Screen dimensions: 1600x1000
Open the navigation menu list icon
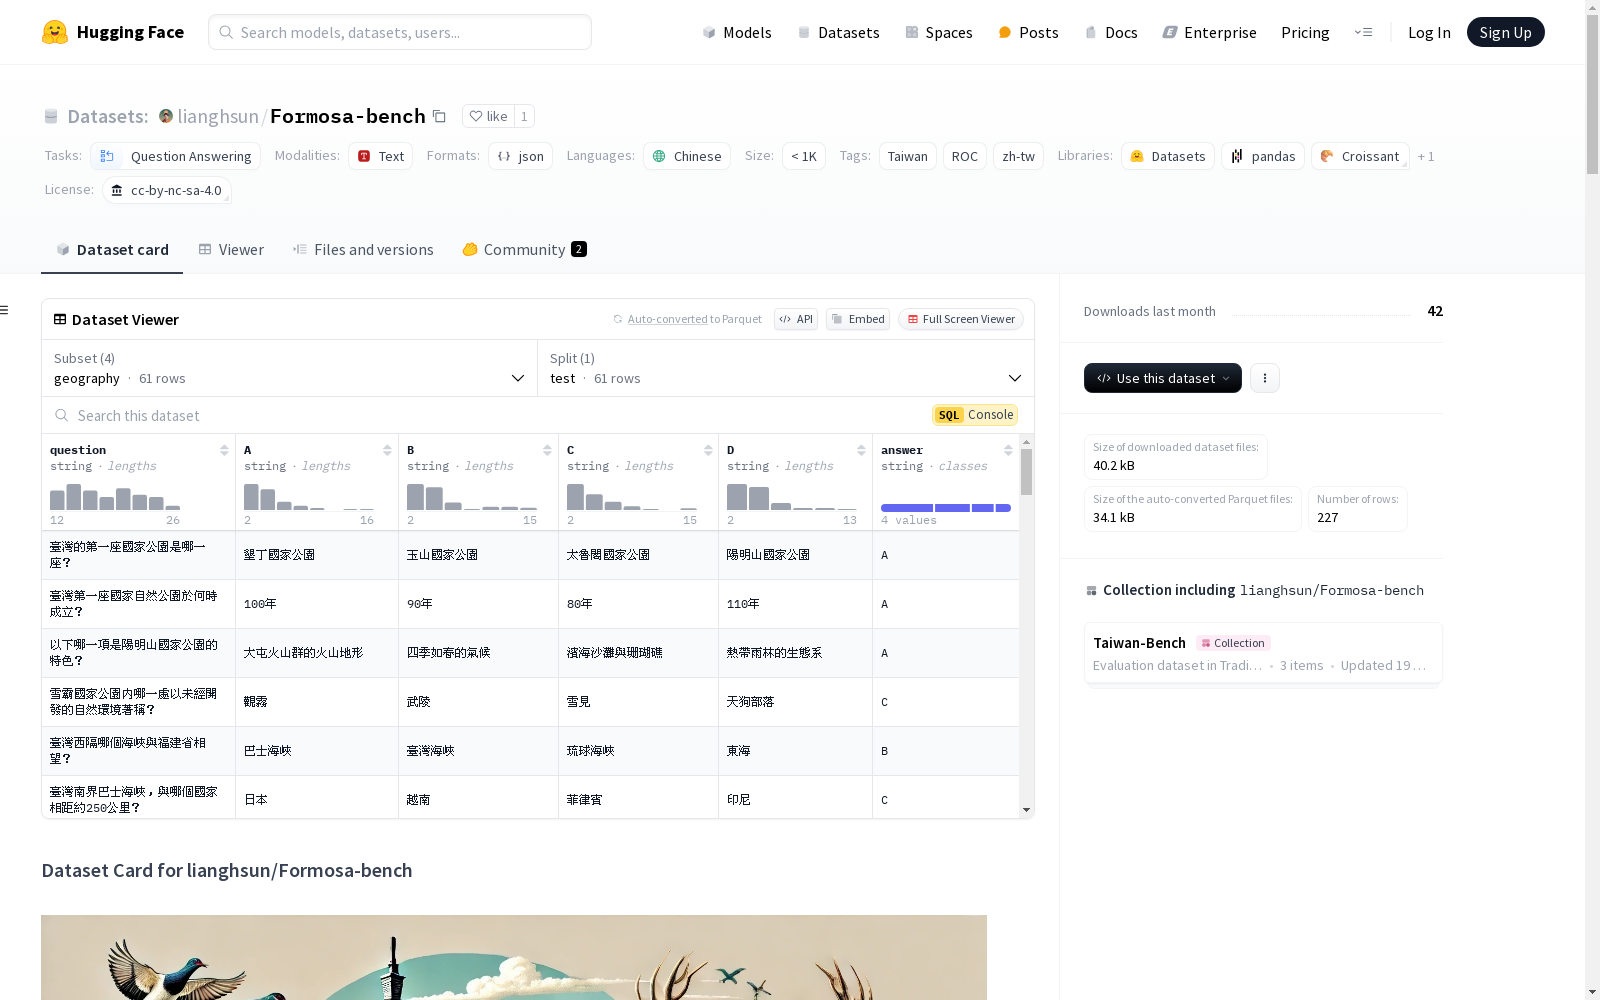pyautogui.click(x=1363, y=32)
